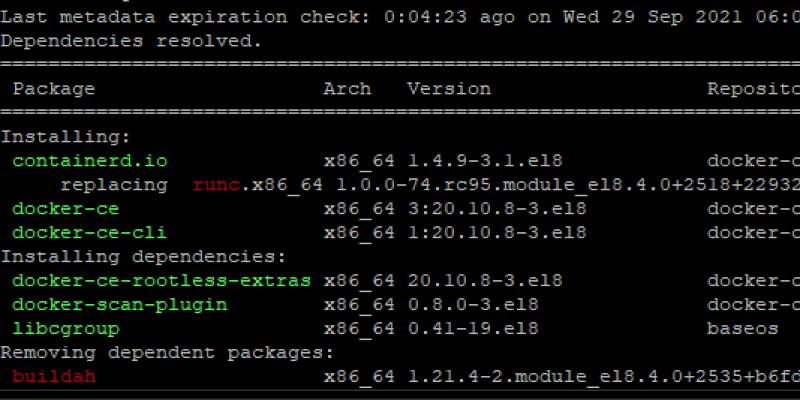800x400 pixels.
Task: Click the "Last metadata expiration check" text
Action: 180,17
